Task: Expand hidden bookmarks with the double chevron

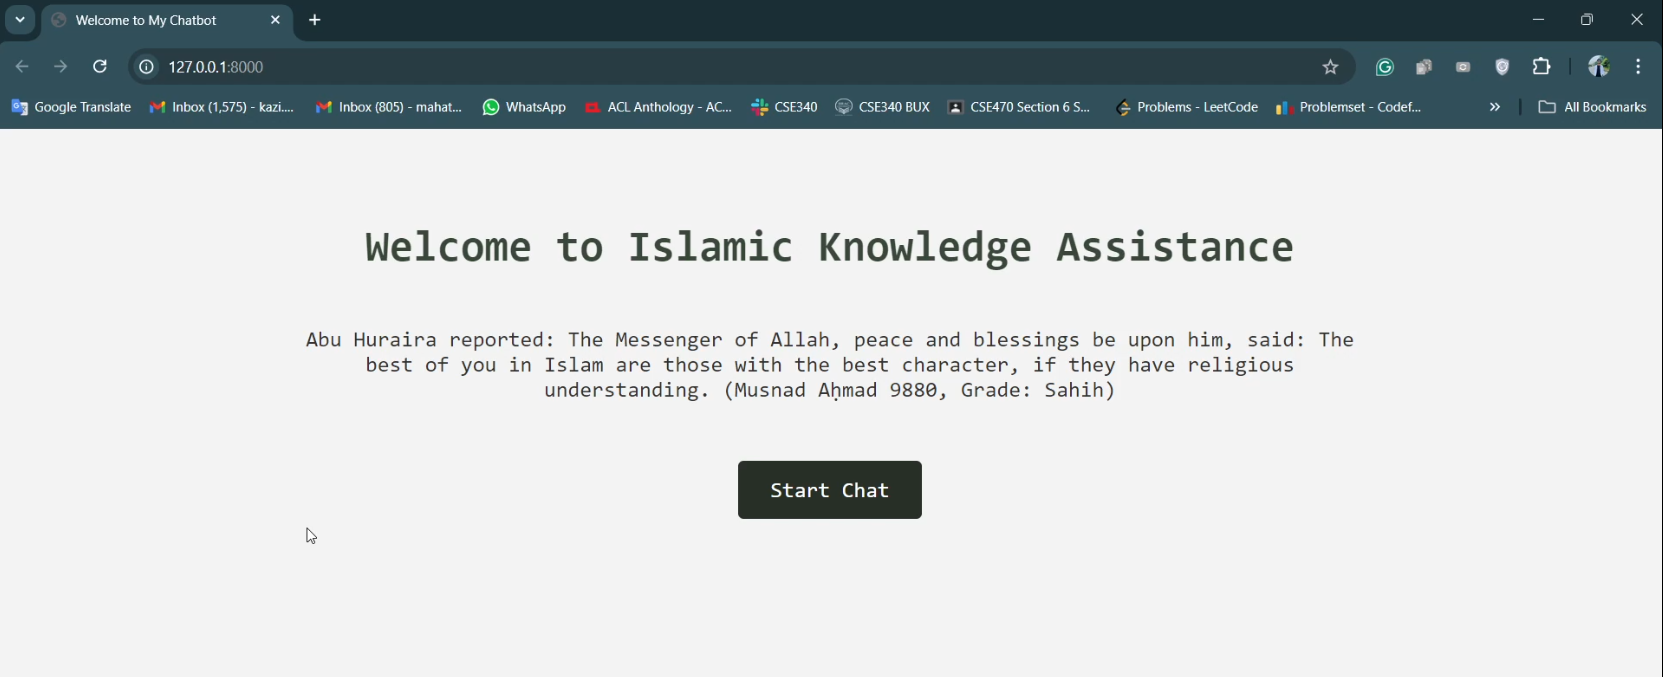Action: pos(1495,107)
